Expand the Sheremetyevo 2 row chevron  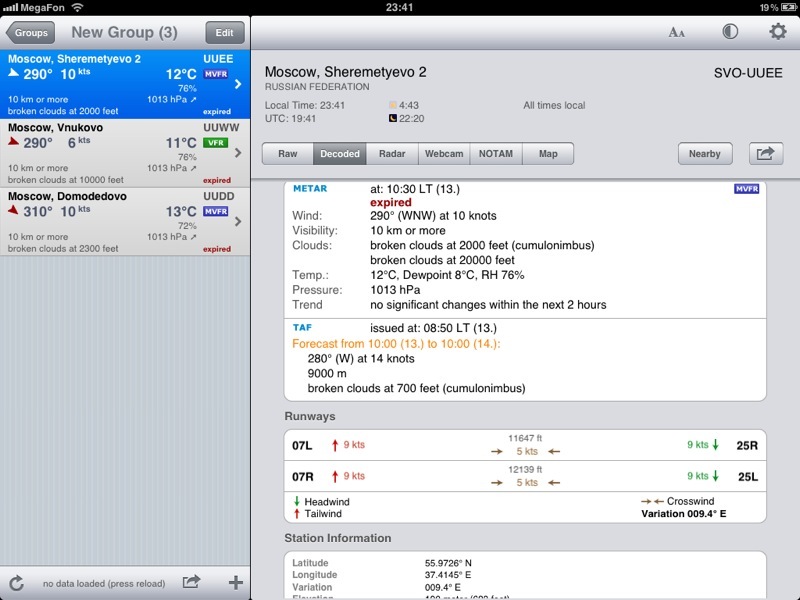238,84
